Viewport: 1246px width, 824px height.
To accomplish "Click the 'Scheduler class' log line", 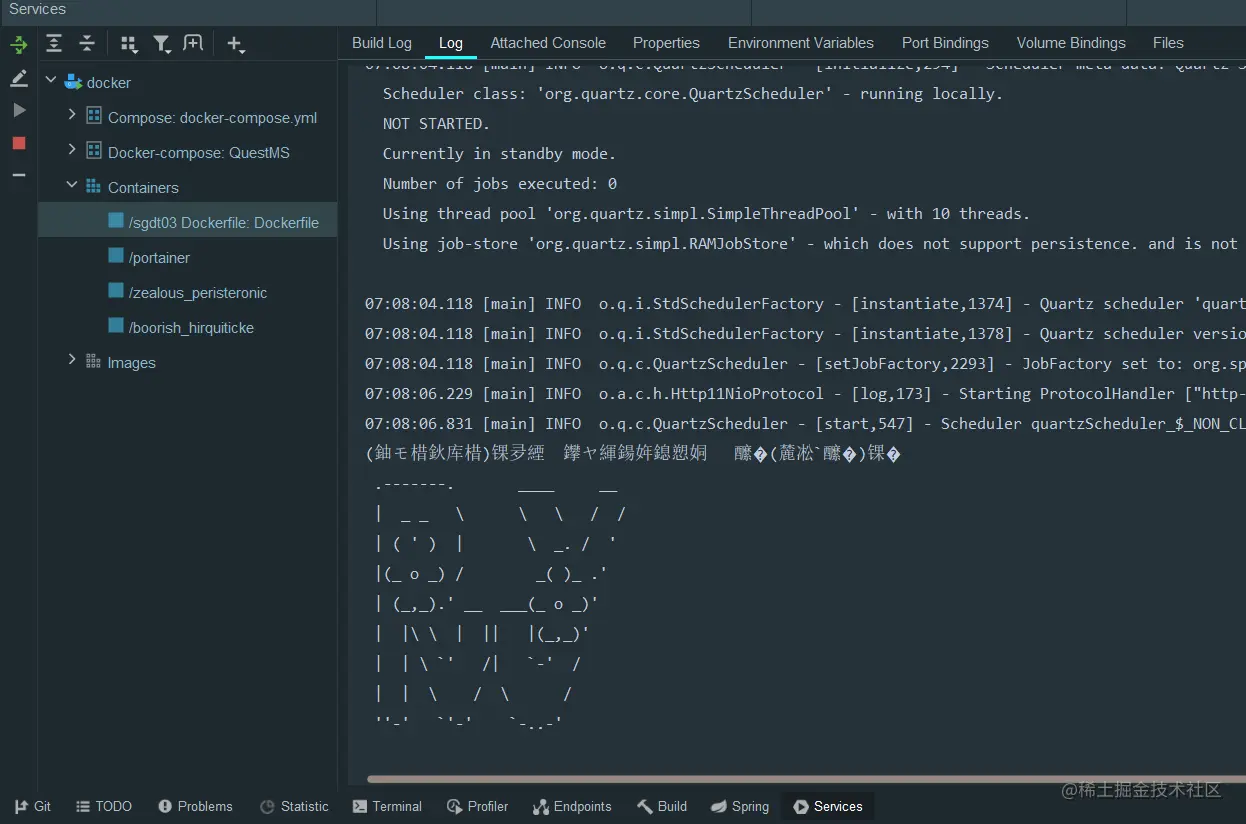I will coord(692,94).
